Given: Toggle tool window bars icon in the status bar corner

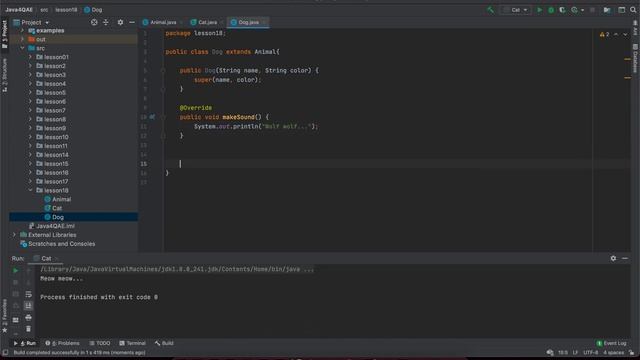Looking at the screenshot, I should pyautogui.click(x=5, y=353).
